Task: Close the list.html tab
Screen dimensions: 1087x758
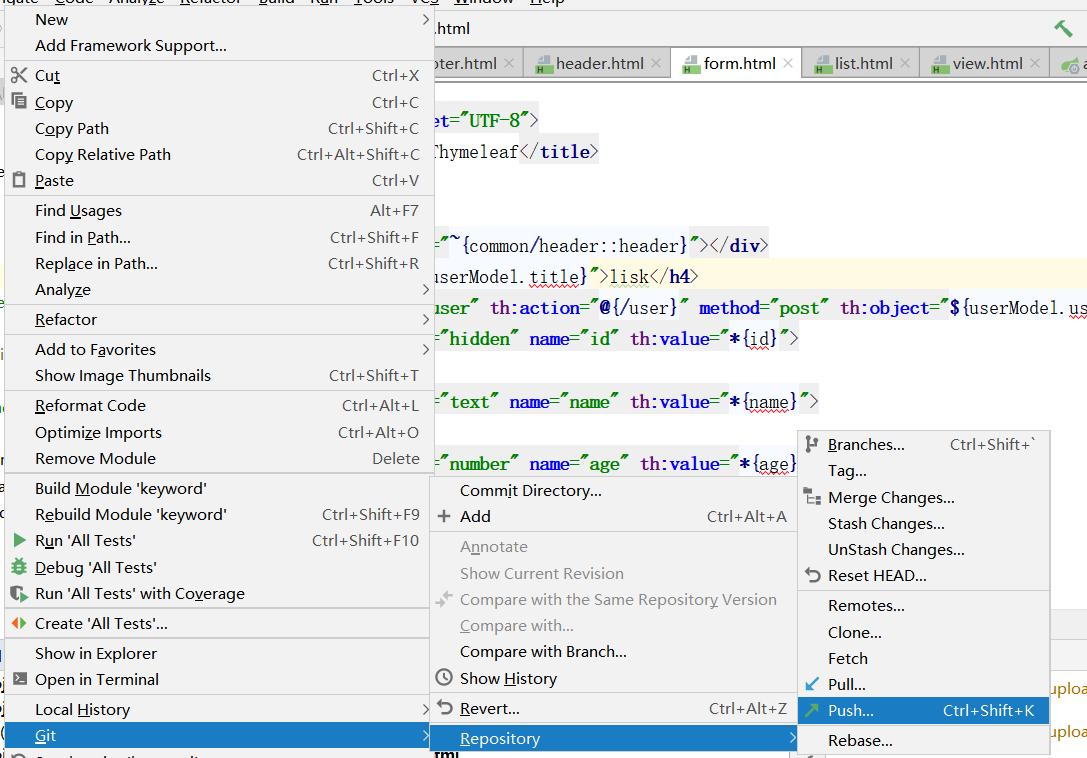Action: 905,63
